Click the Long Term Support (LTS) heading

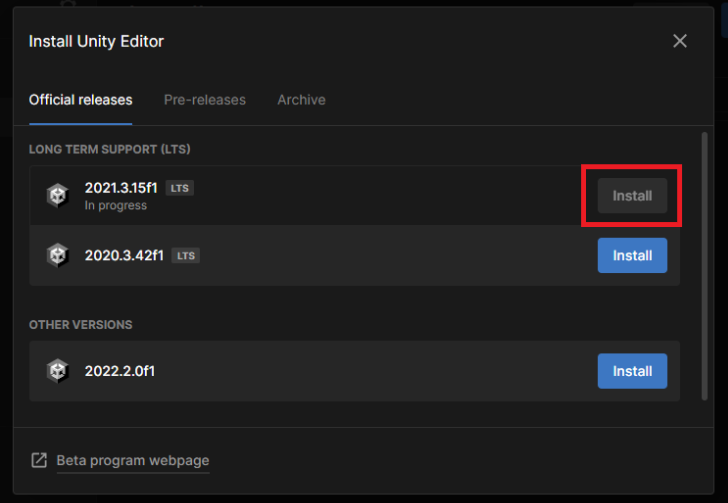point(110,149)
